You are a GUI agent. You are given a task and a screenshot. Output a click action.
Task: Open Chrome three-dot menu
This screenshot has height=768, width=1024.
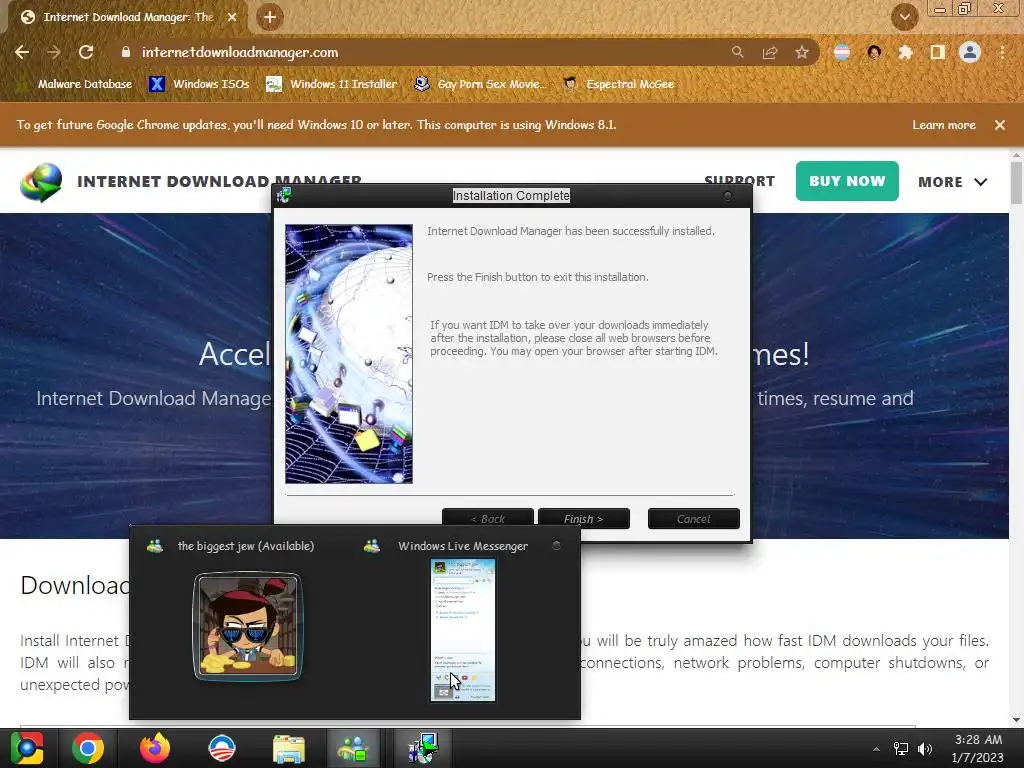click(1002, 52)
